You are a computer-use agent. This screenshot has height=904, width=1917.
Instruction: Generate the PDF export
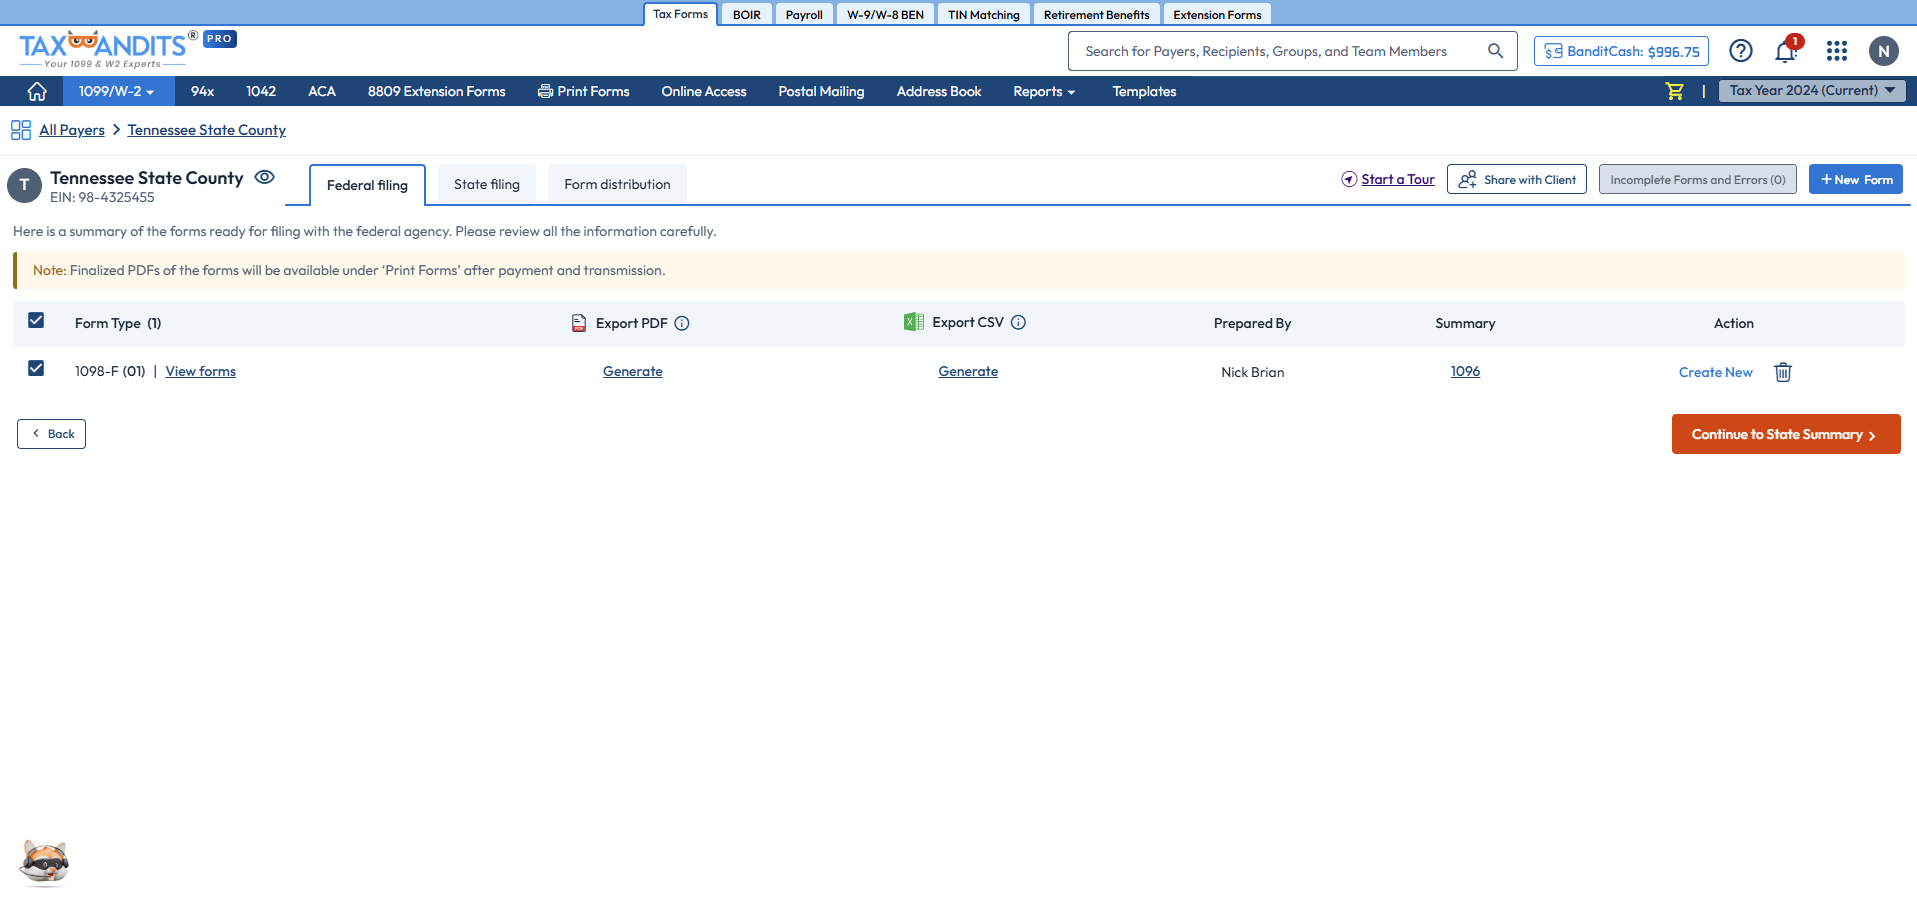pyautogui.click(x=633, y=371)
